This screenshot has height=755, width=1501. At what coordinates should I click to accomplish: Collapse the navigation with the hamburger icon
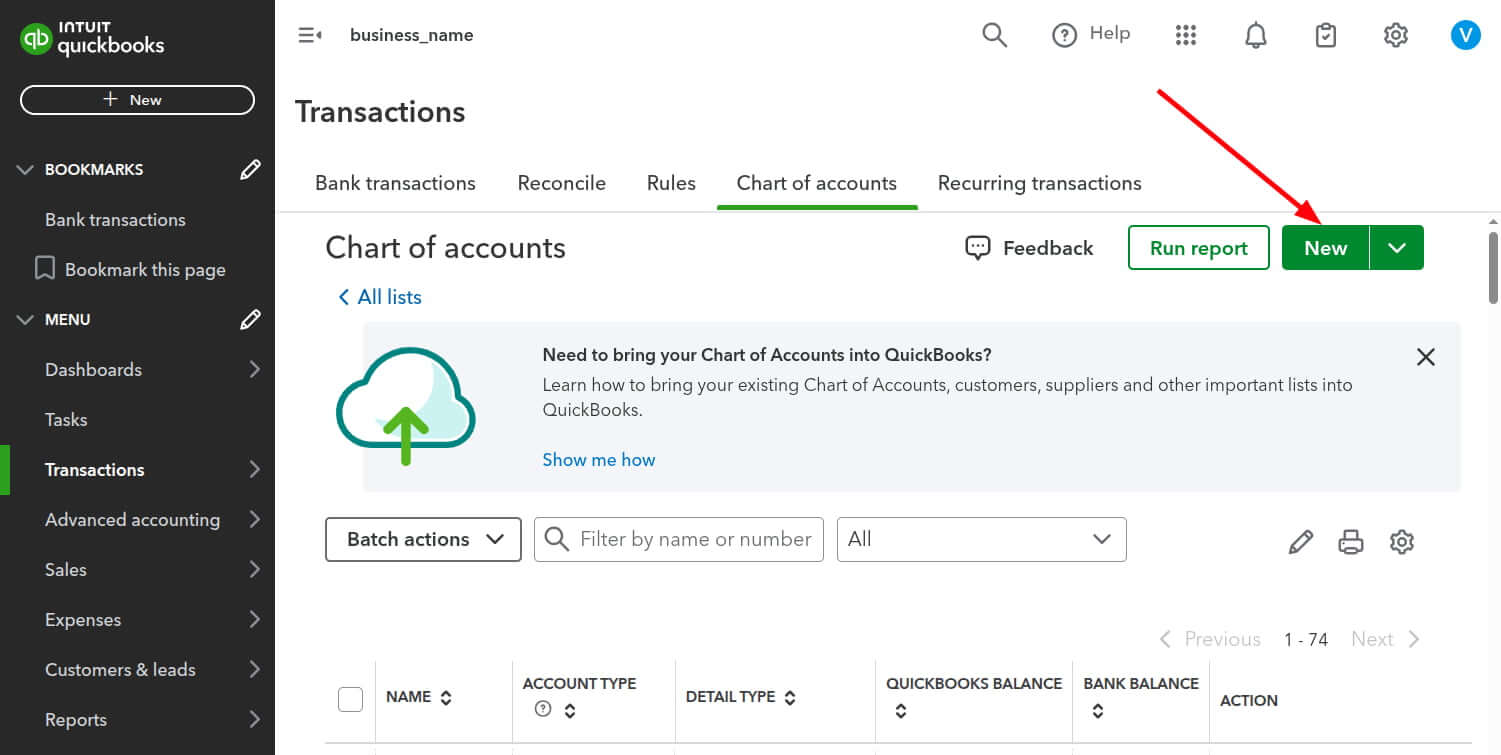coord(310,35)
